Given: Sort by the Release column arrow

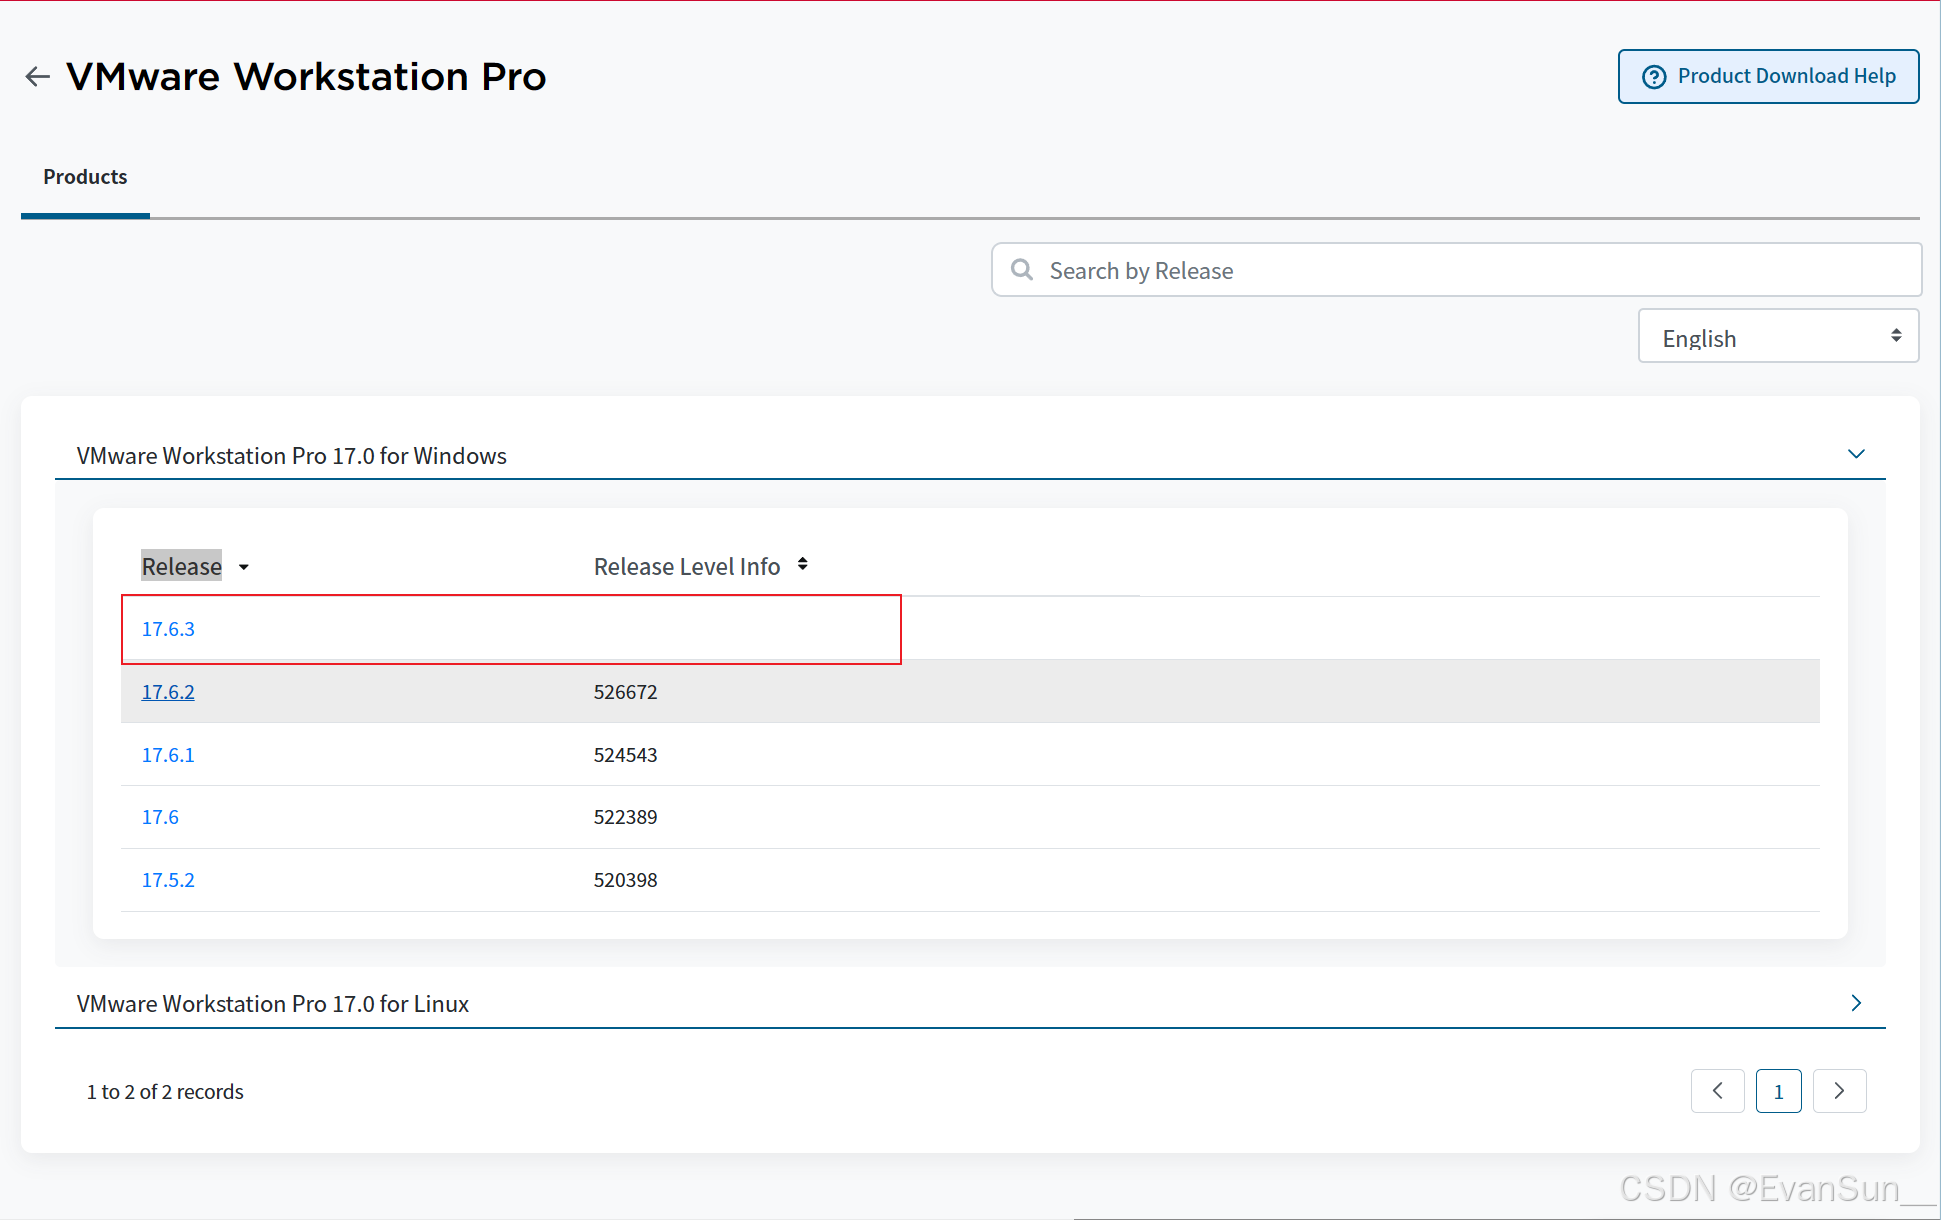Looking at the screenshot, I should (243, 567).
